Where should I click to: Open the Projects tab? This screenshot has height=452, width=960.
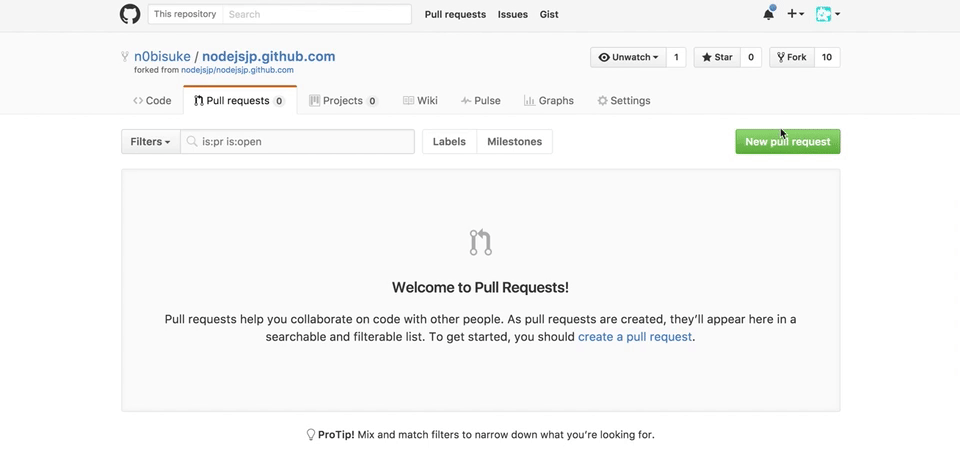tap(343, 100)
